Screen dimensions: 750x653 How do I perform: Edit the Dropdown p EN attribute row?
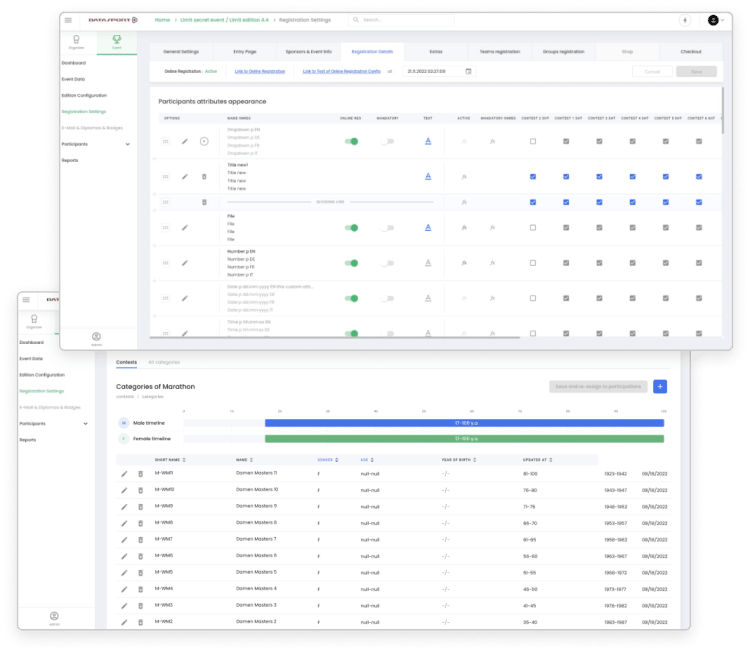tap(185, 142)
